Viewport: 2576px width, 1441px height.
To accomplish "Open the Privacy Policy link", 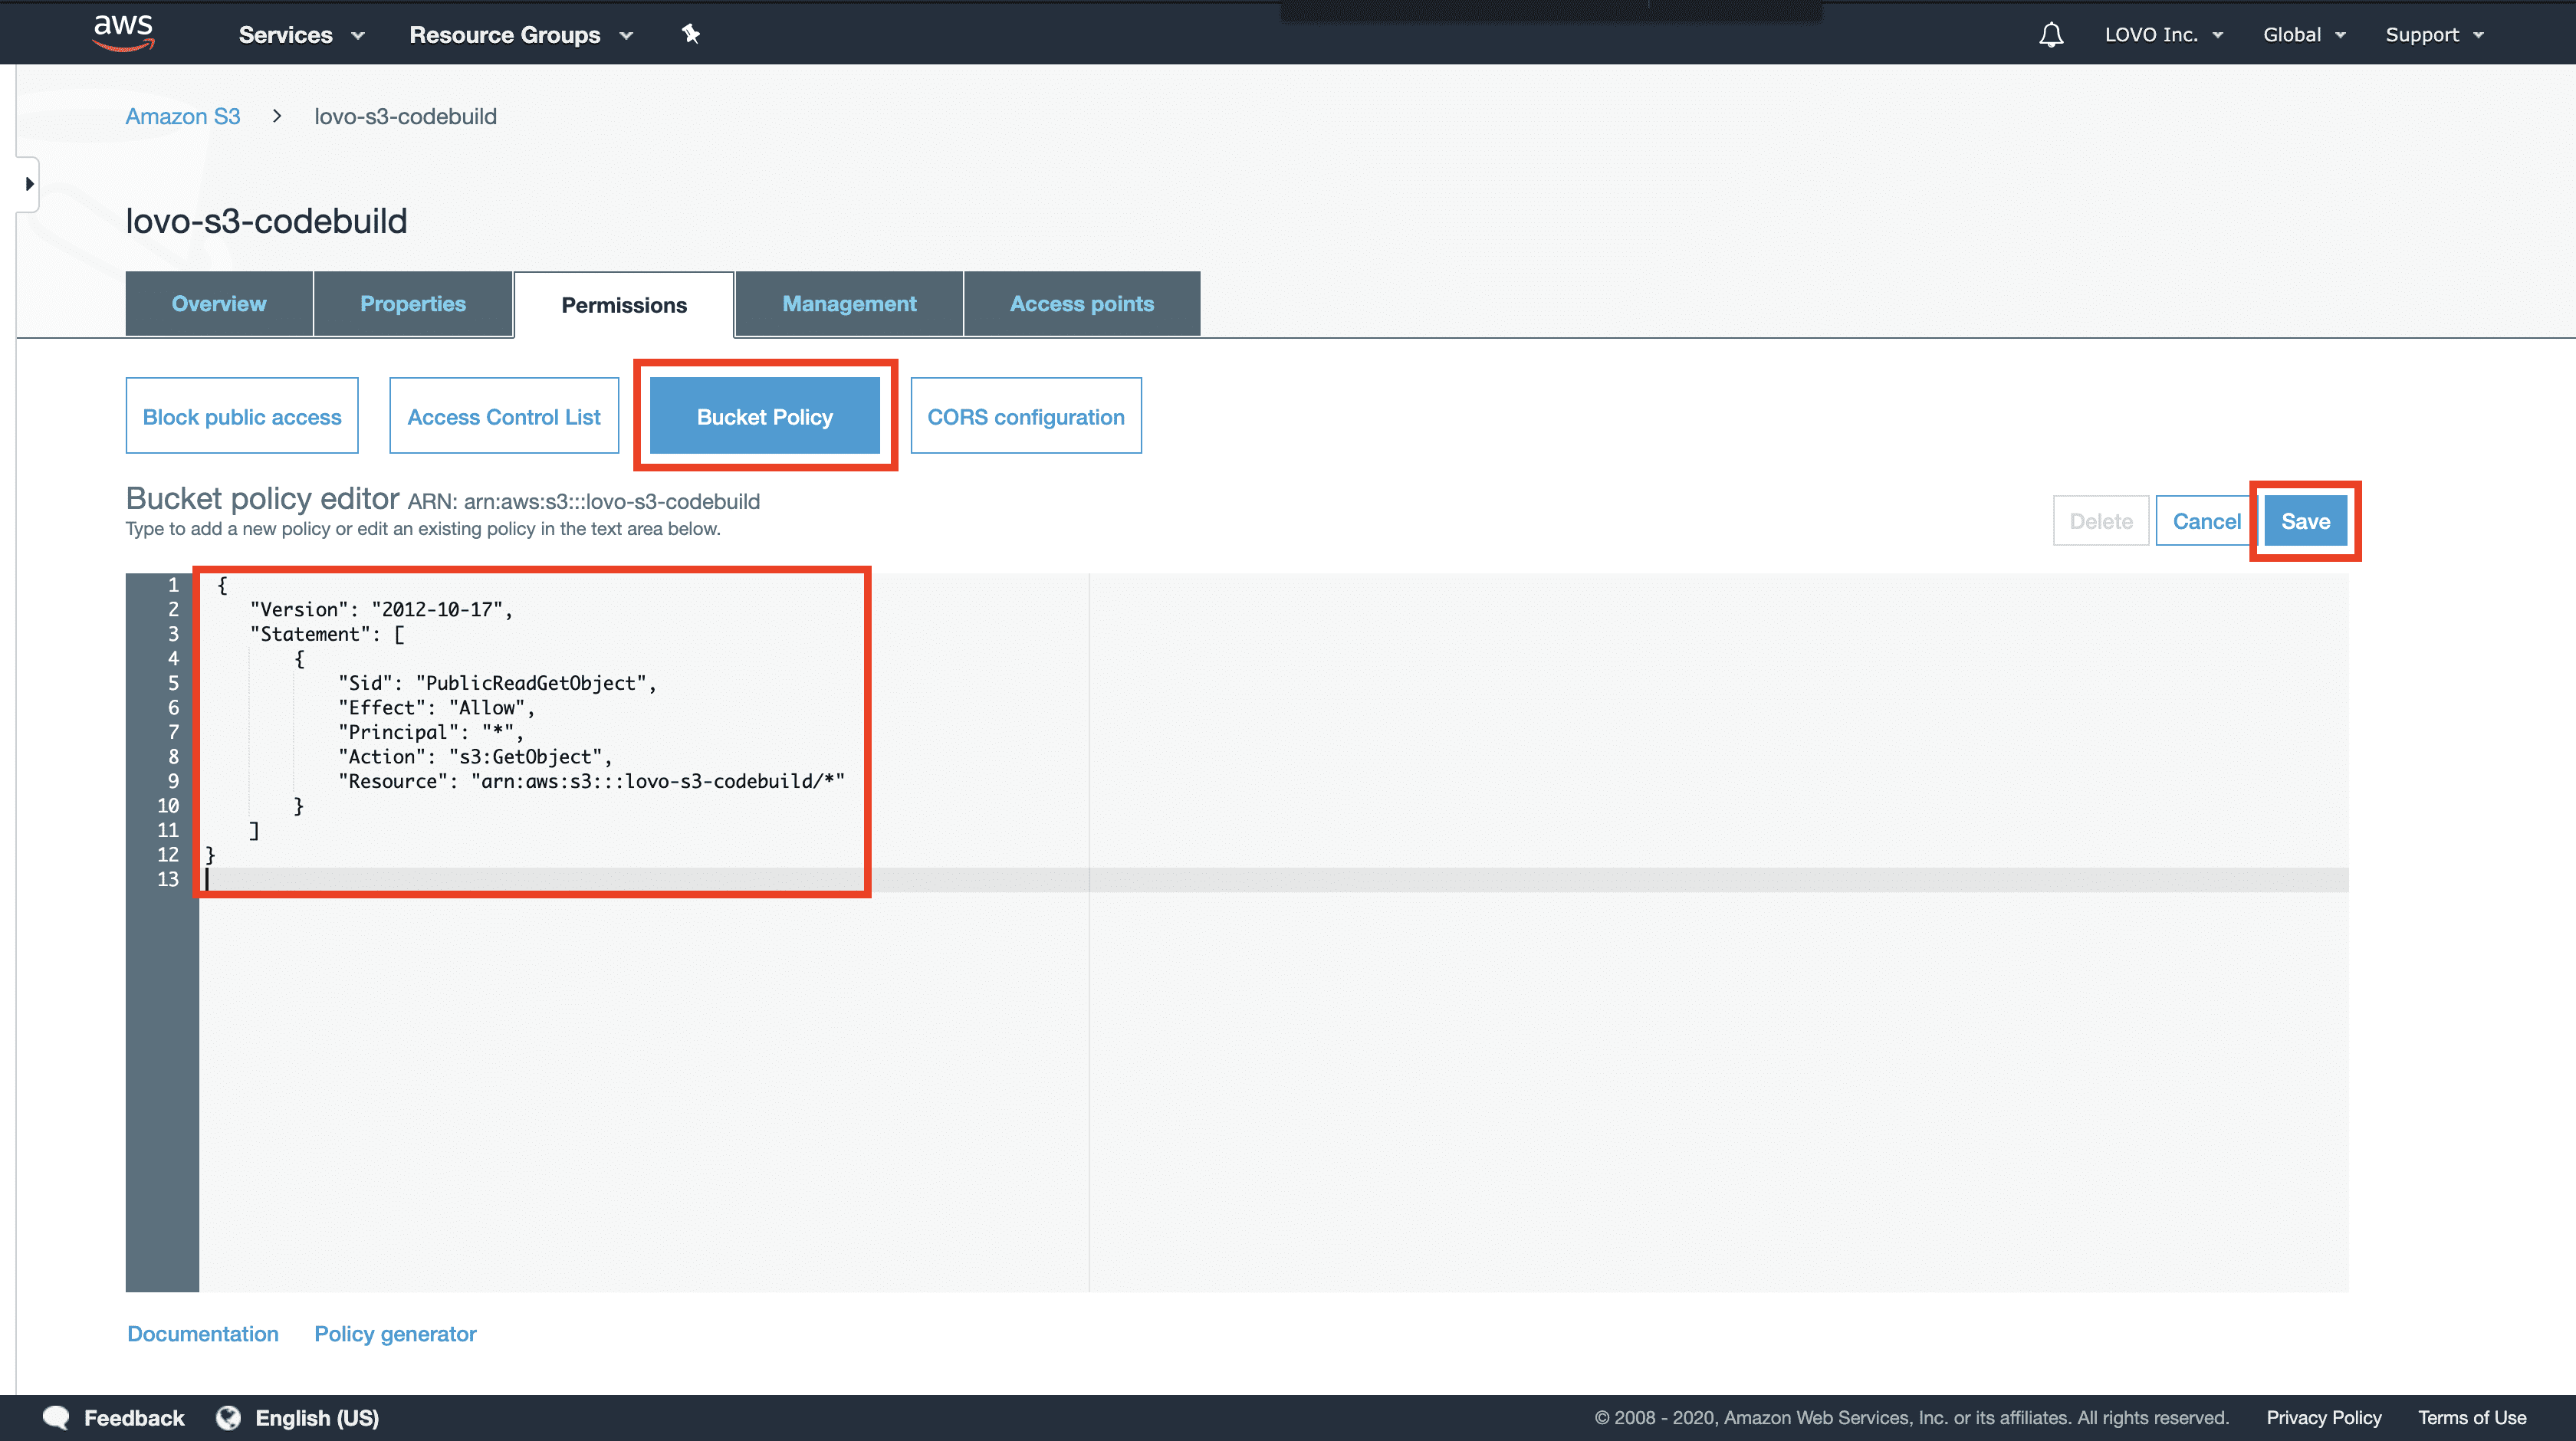I will click(2324, 1417).
